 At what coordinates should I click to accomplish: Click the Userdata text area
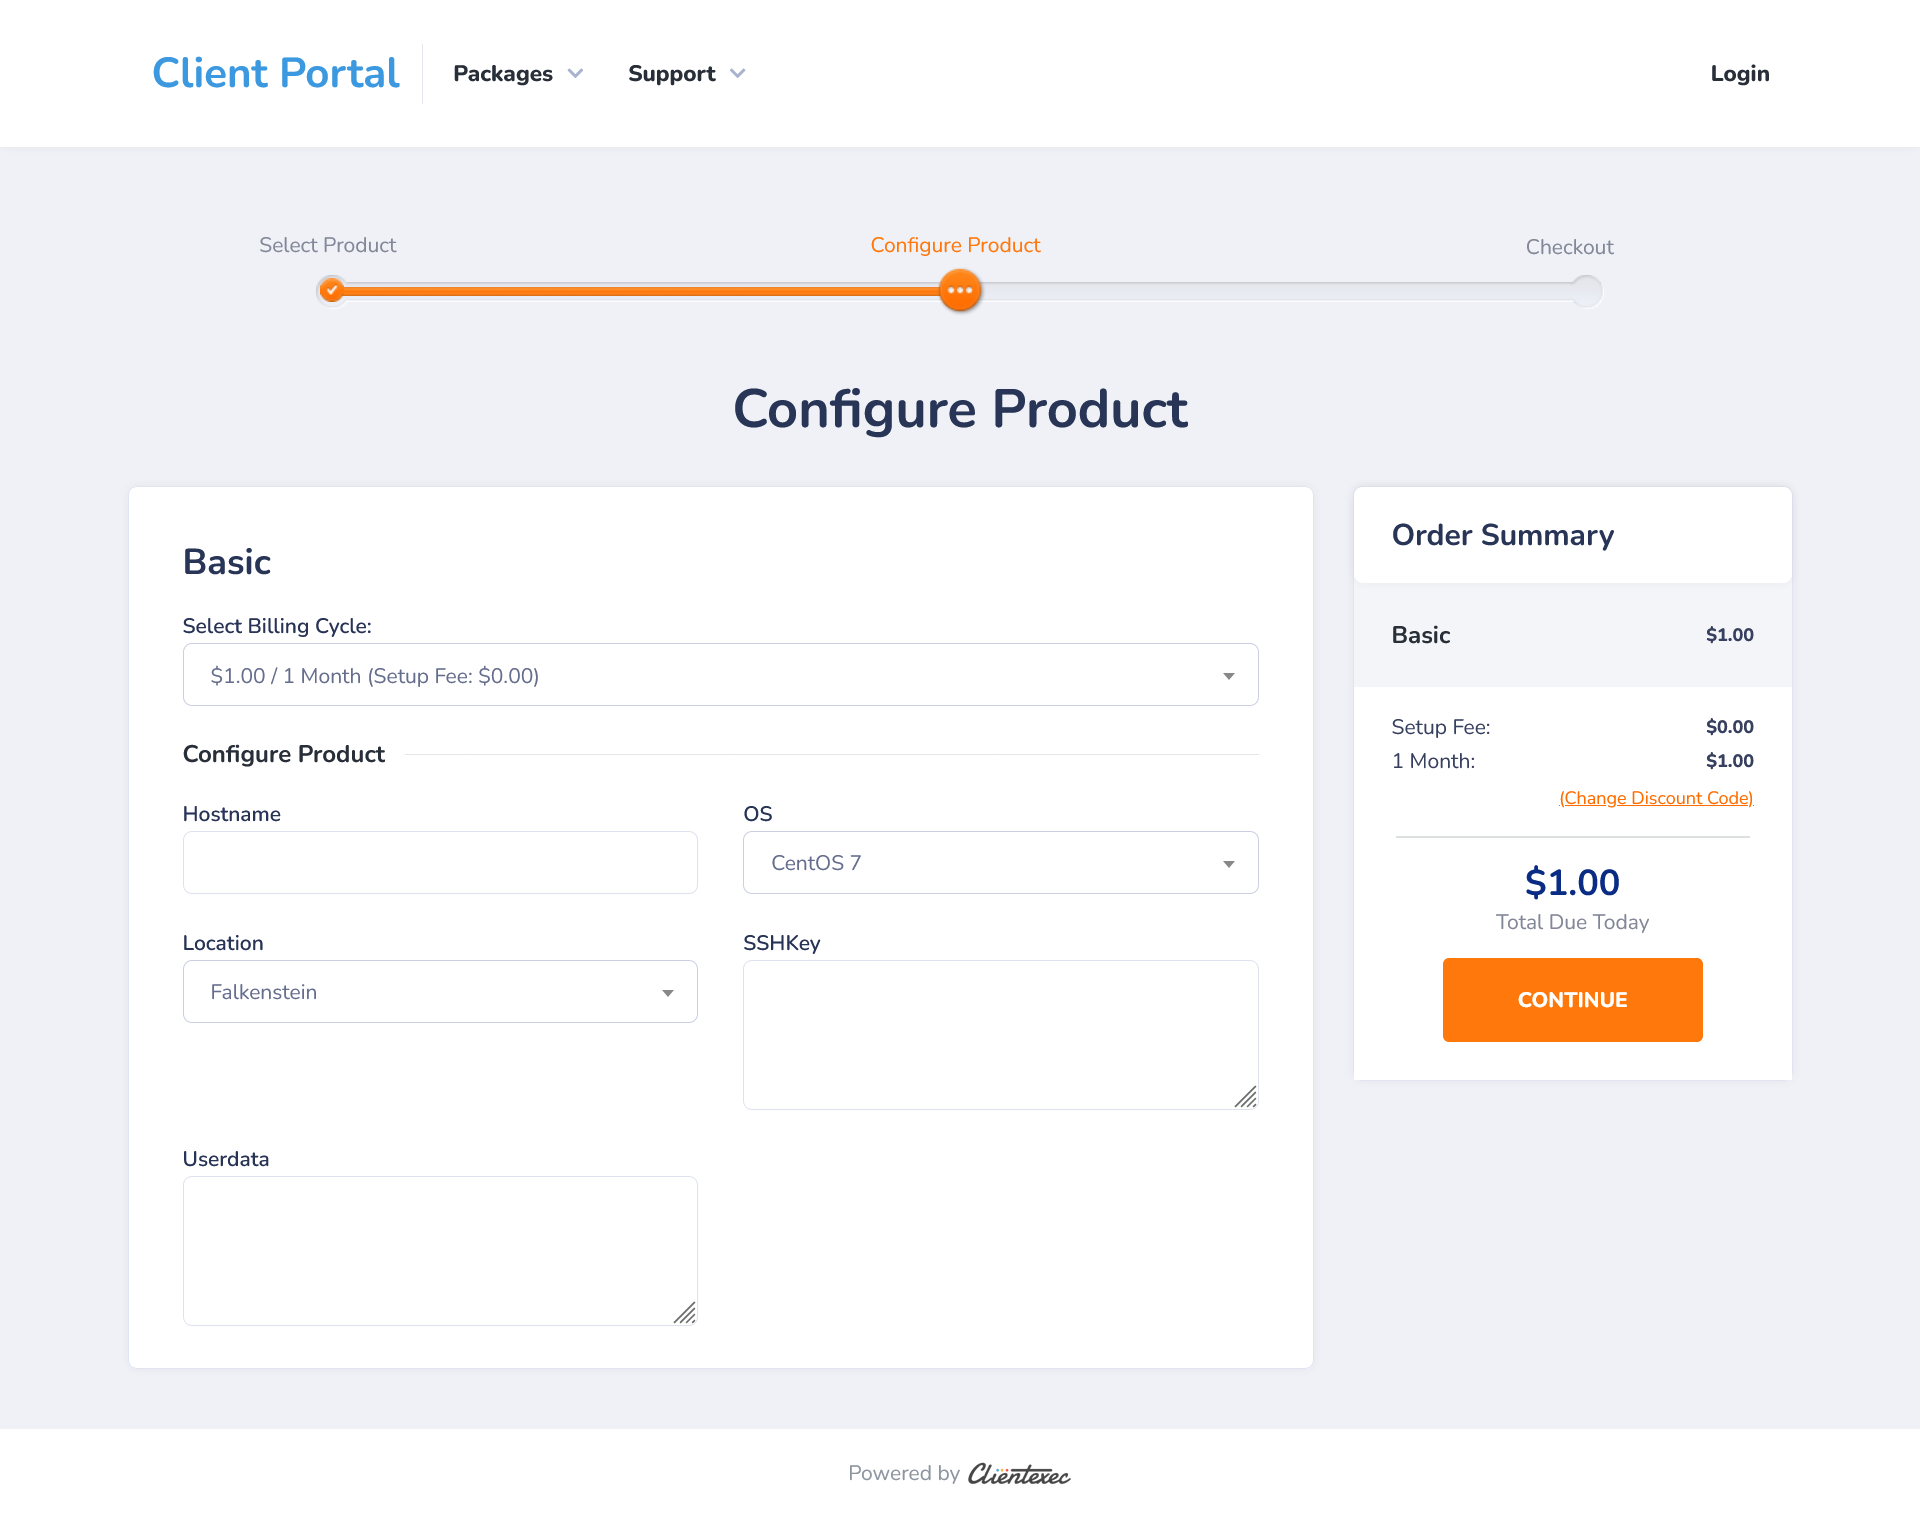(439, 1248)
